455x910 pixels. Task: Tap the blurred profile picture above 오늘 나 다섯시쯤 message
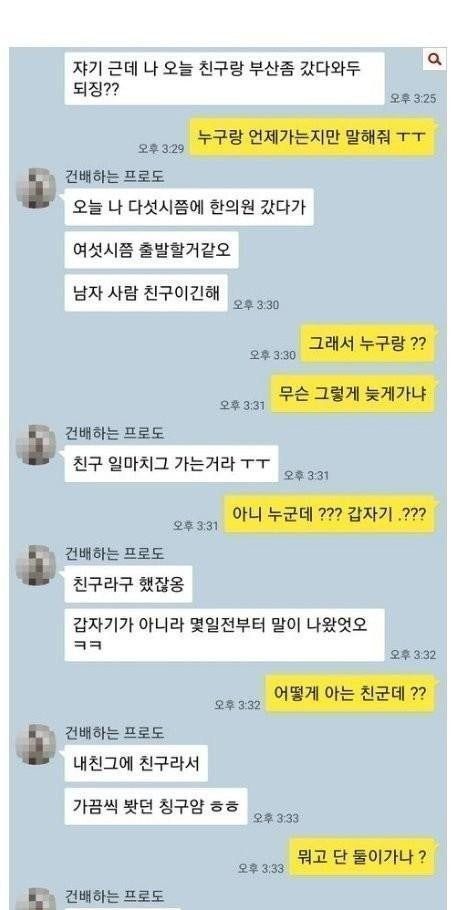(36, 189)
